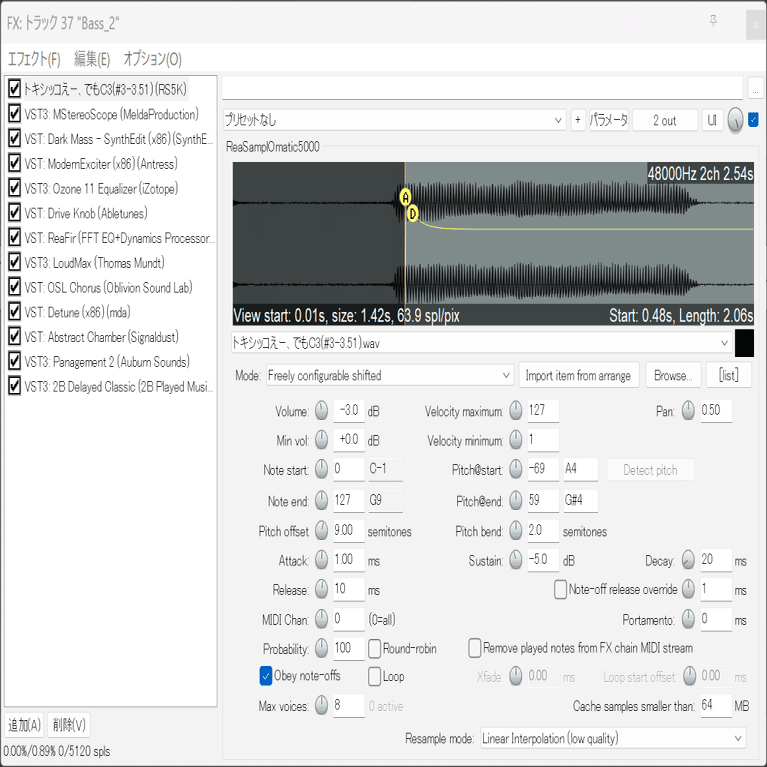Open the preset dropdown プリセットなし

(x=394, y=120)
